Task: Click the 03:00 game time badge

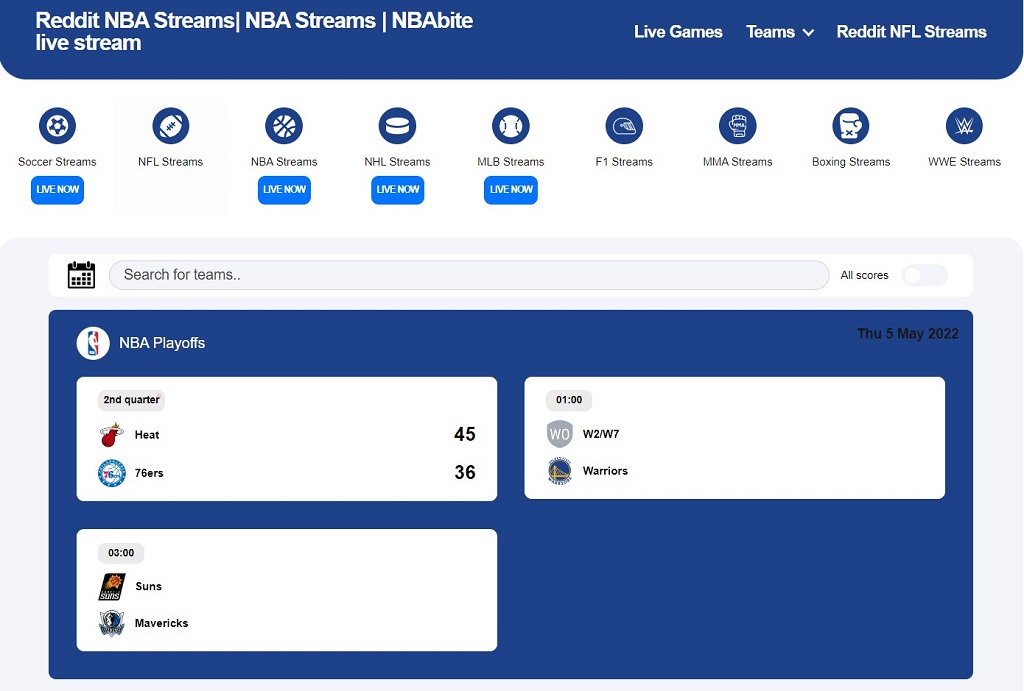Action: tap(121, 553)
